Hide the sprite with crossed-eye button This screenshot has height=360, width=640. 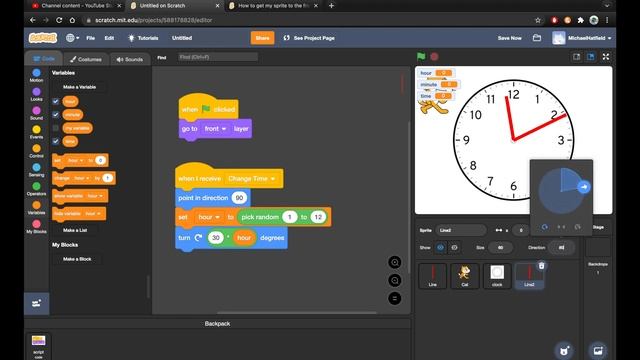454,247
